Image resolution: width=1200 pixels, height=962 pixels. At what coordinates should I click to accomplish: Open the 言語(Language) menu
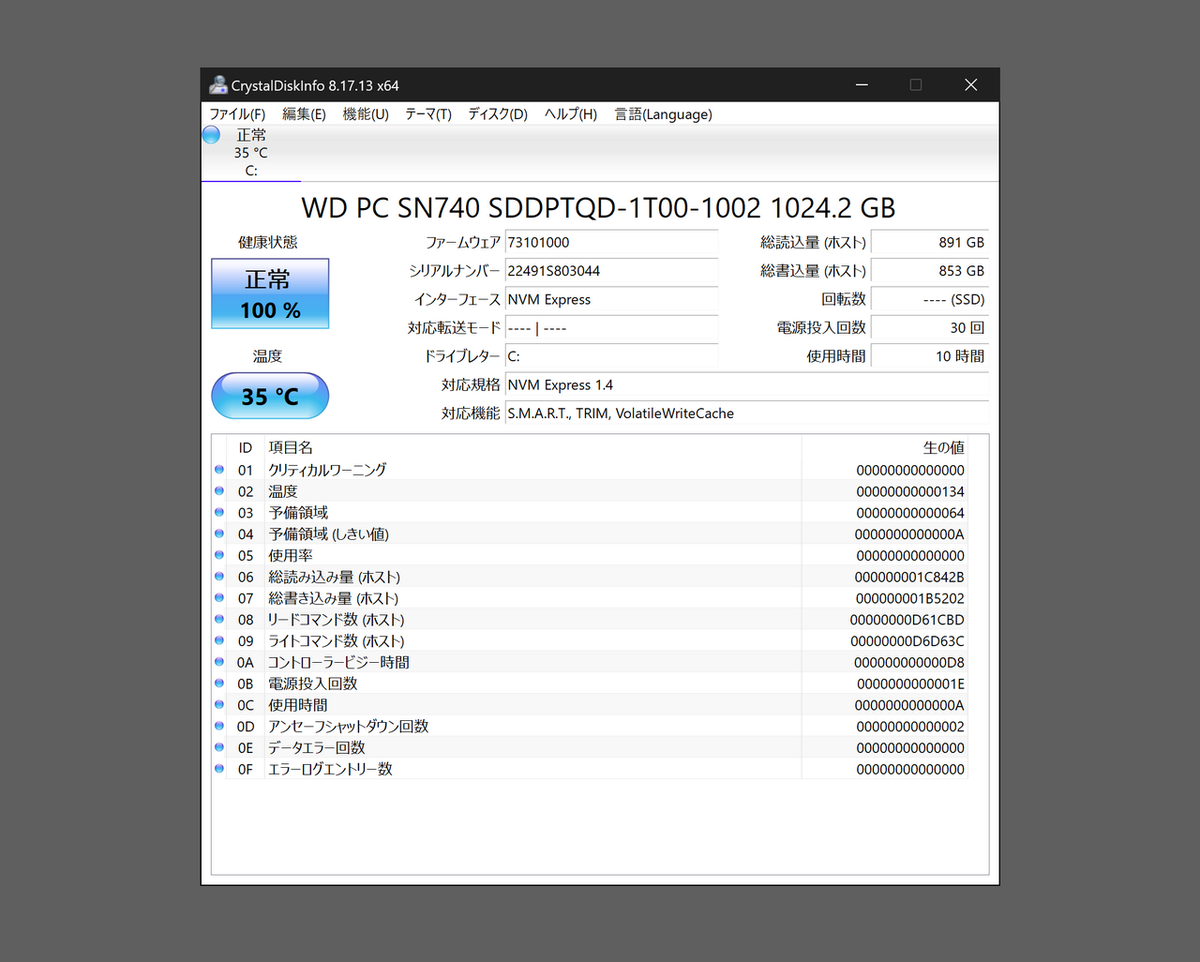point(663,114)
